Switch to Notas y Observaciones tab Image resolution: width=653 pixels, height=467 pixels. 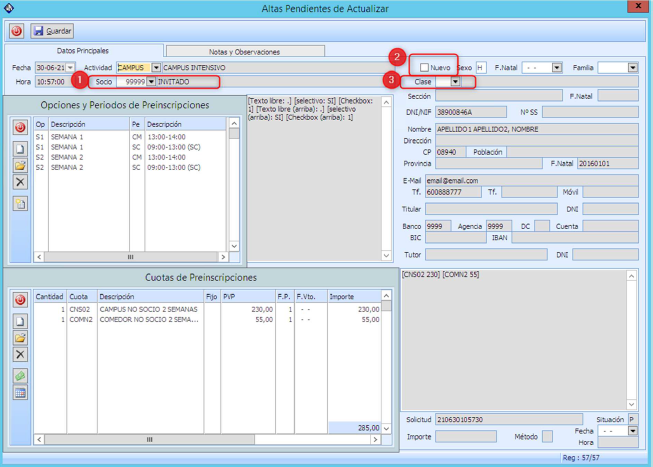point(244,51)
